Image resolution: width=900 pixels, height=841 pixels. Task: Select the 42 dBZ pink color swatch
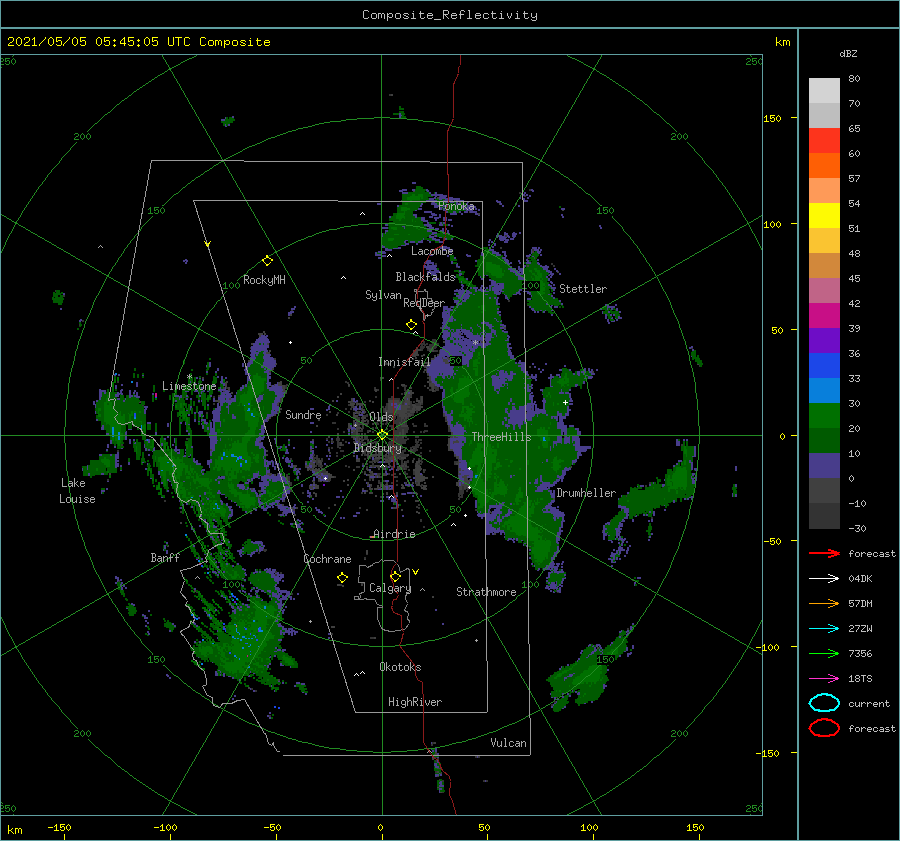(824, 290)
